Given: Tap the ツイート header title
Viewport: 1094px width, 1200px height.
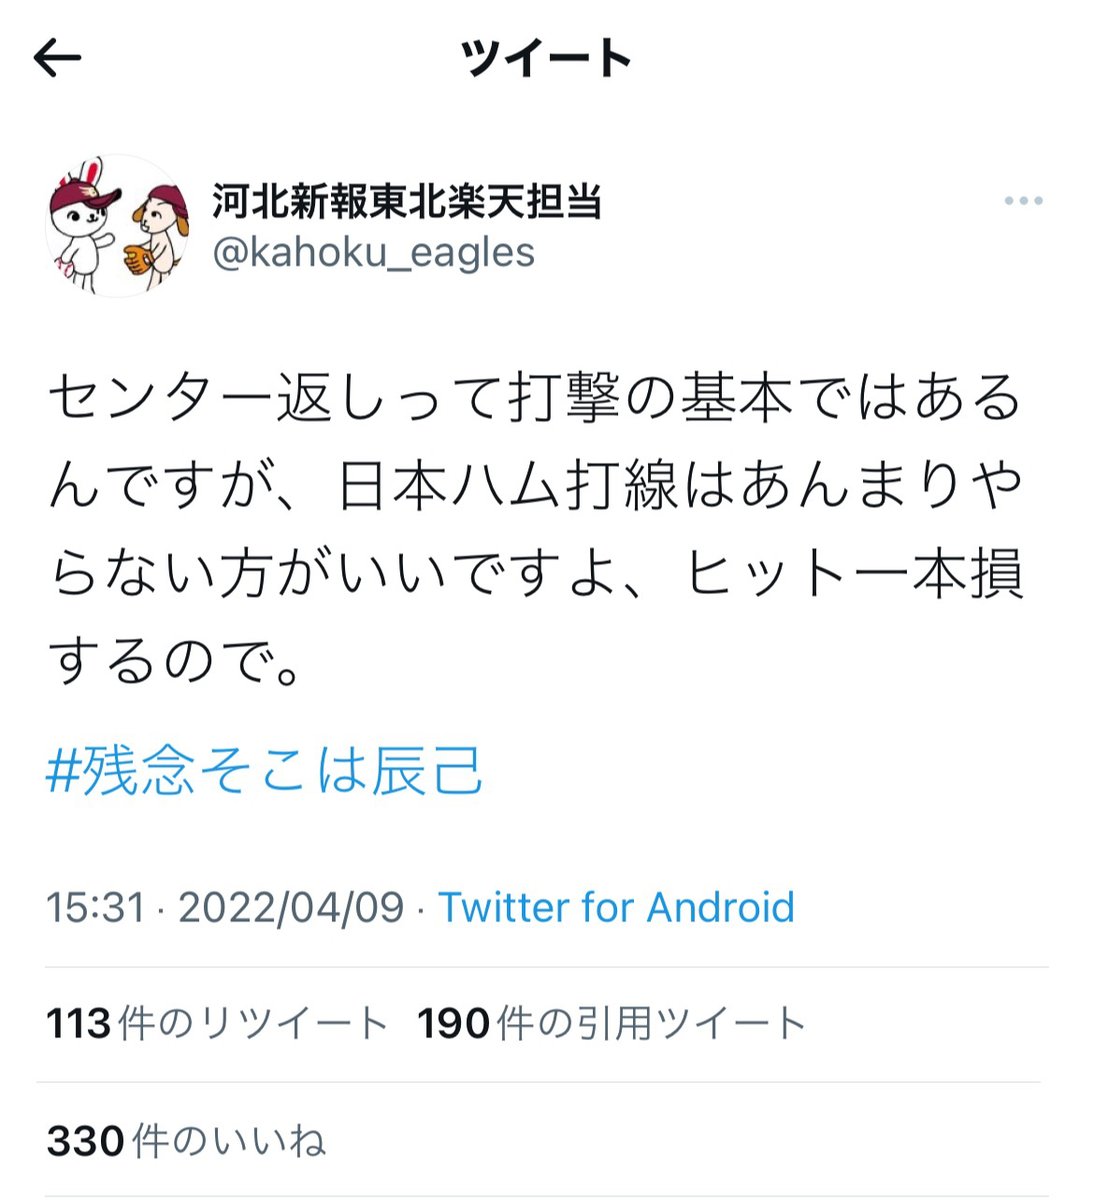Looking at the screenshot, I should pos(547,59).
